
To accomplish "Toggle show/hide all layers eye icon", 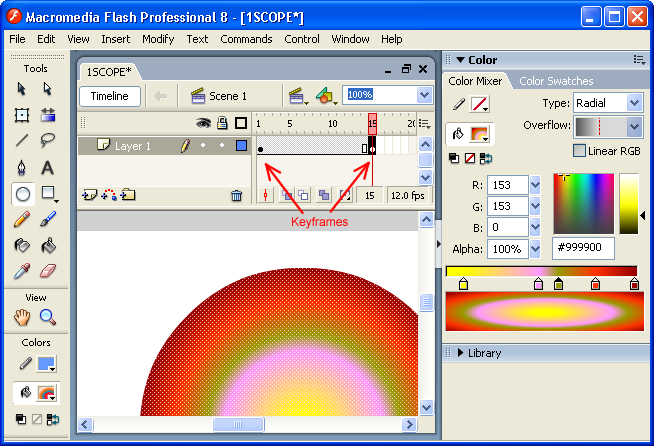I will point(203,123).
